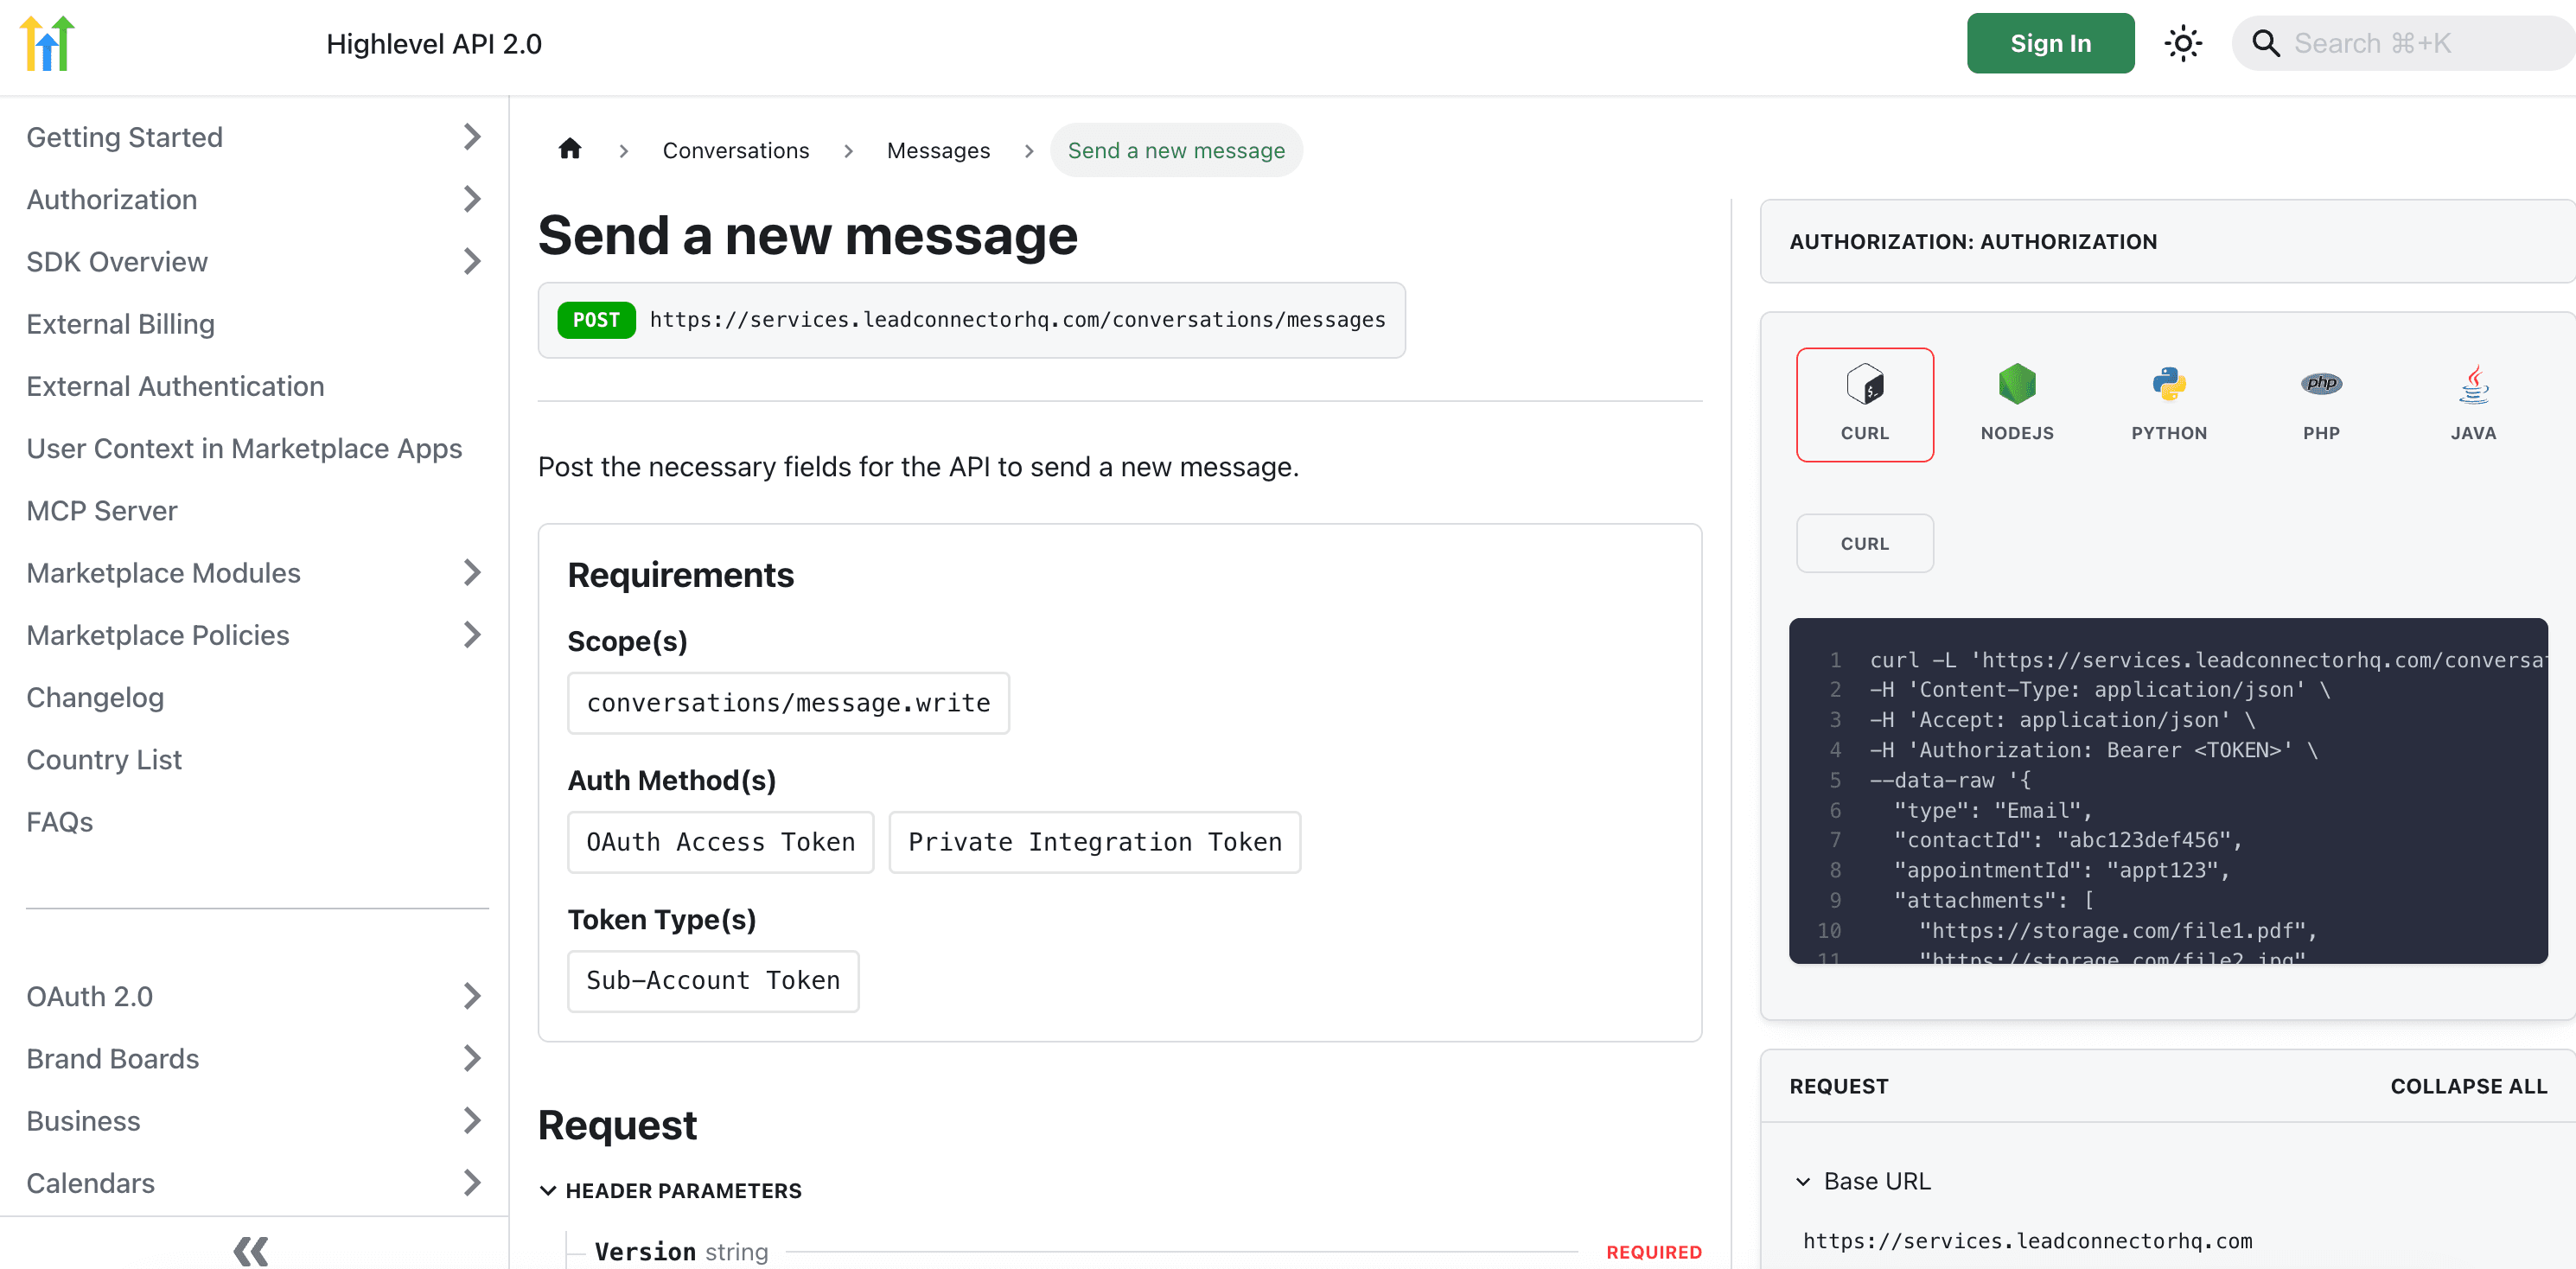This screenshot has width=2576, height=1269.
Task: Expand Marketplace Policies section
Action: [x=472, y=634]
